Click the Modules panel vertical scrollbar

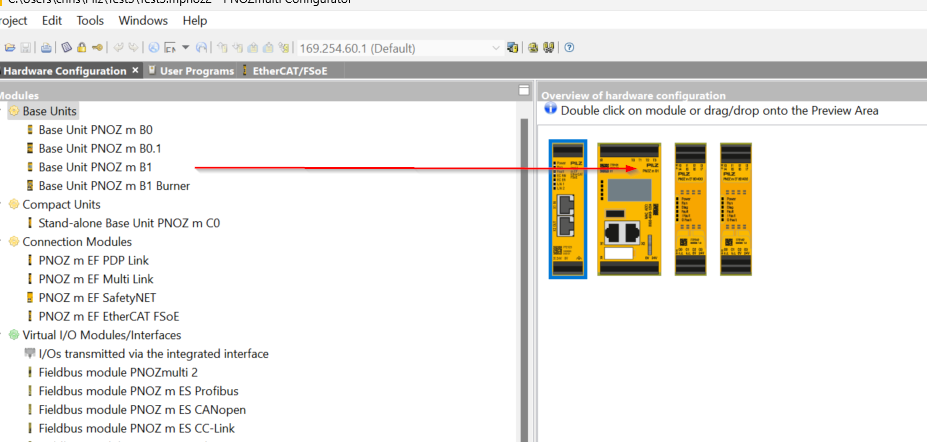[524, 278]
